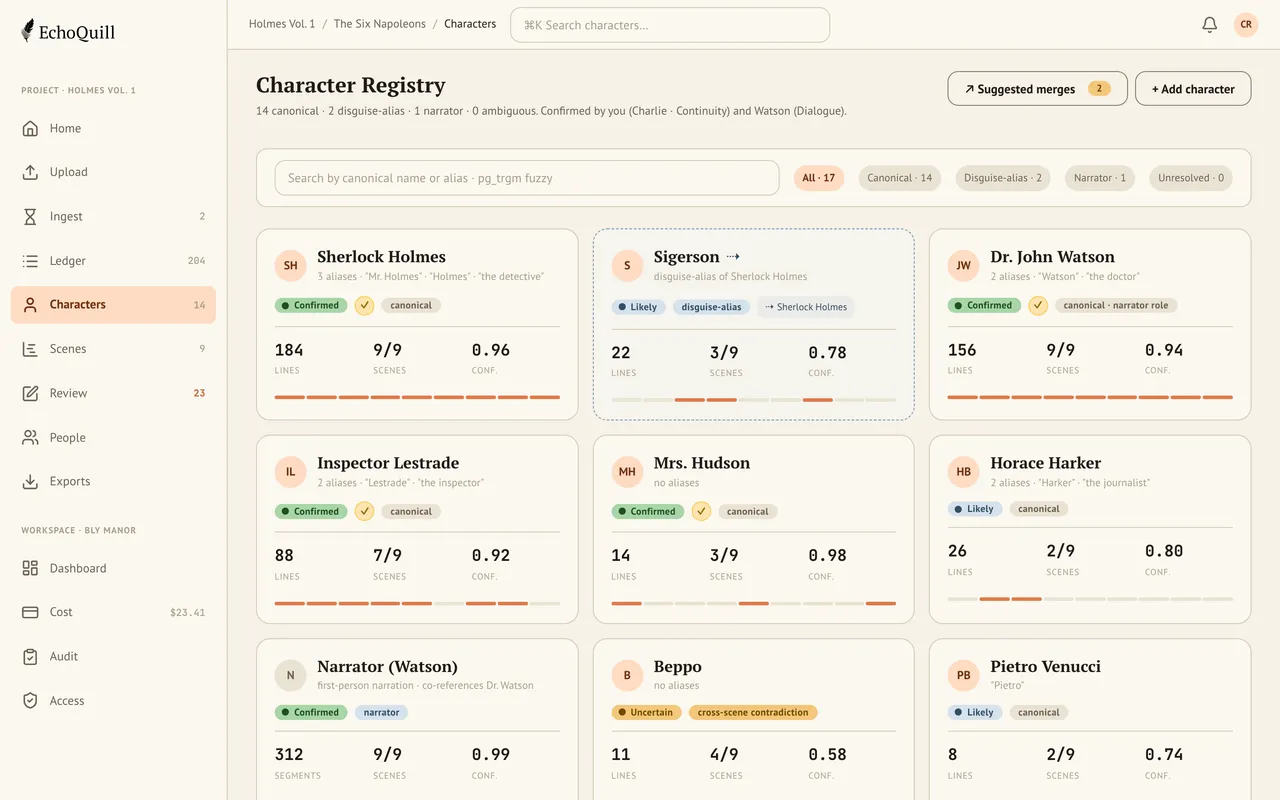Click the Exports download icon
The image size is (1280, 800).
(30, 481)
